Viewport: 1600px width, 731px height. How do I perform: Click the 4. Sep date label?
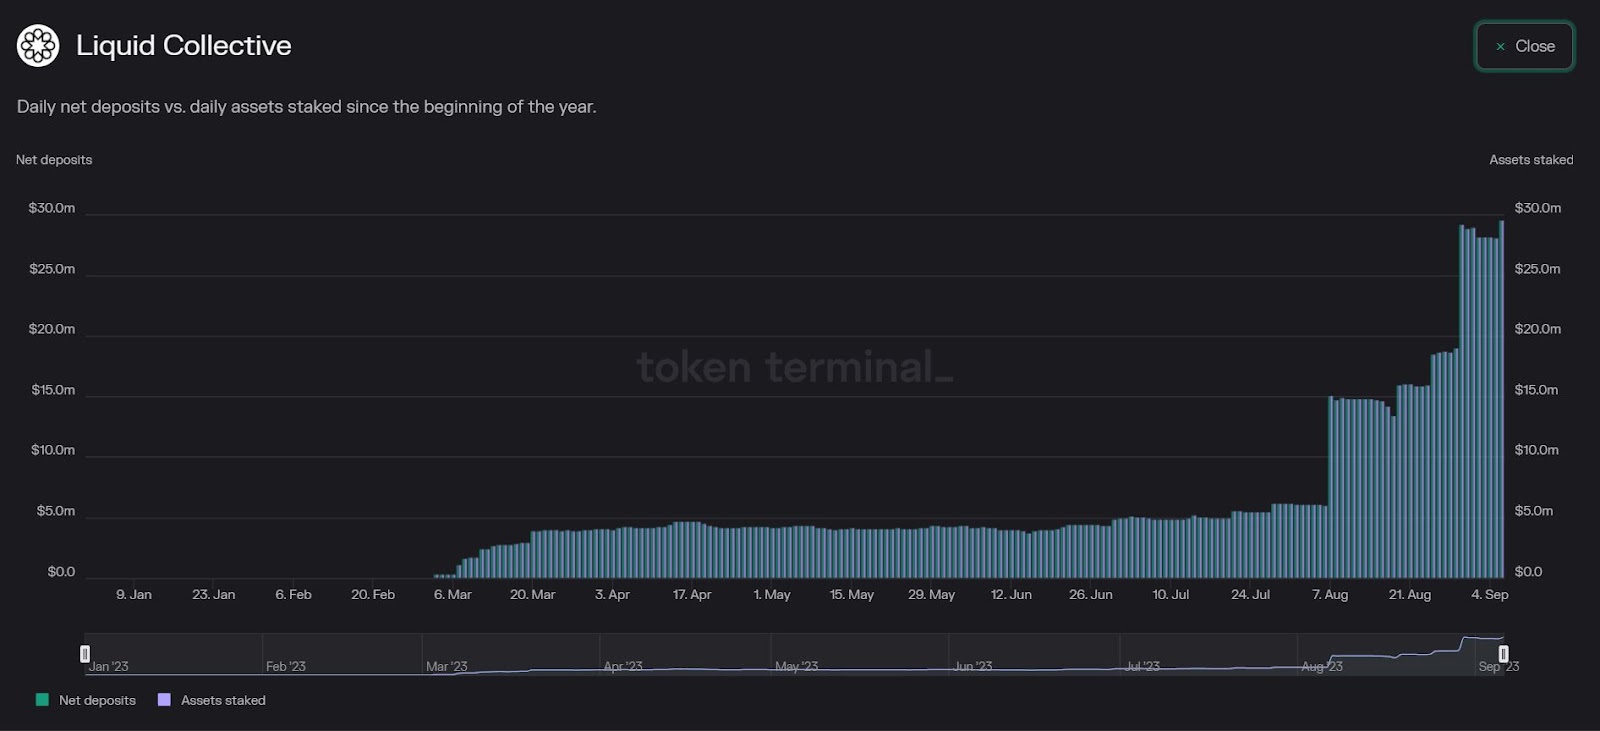1490,595
